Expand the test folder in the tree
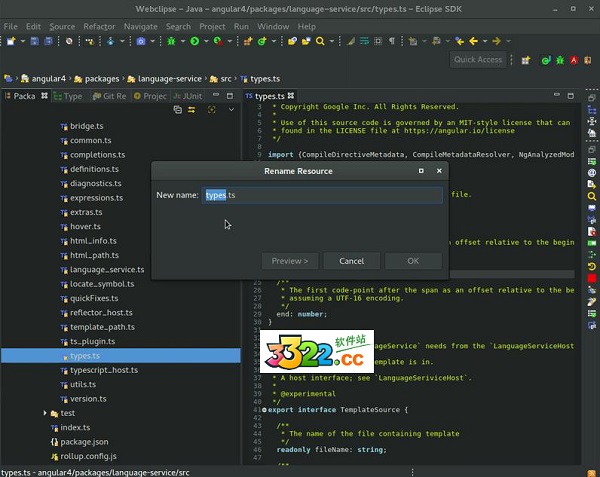The height and width of the screenshot is (477, 600). tap(47, 413)
